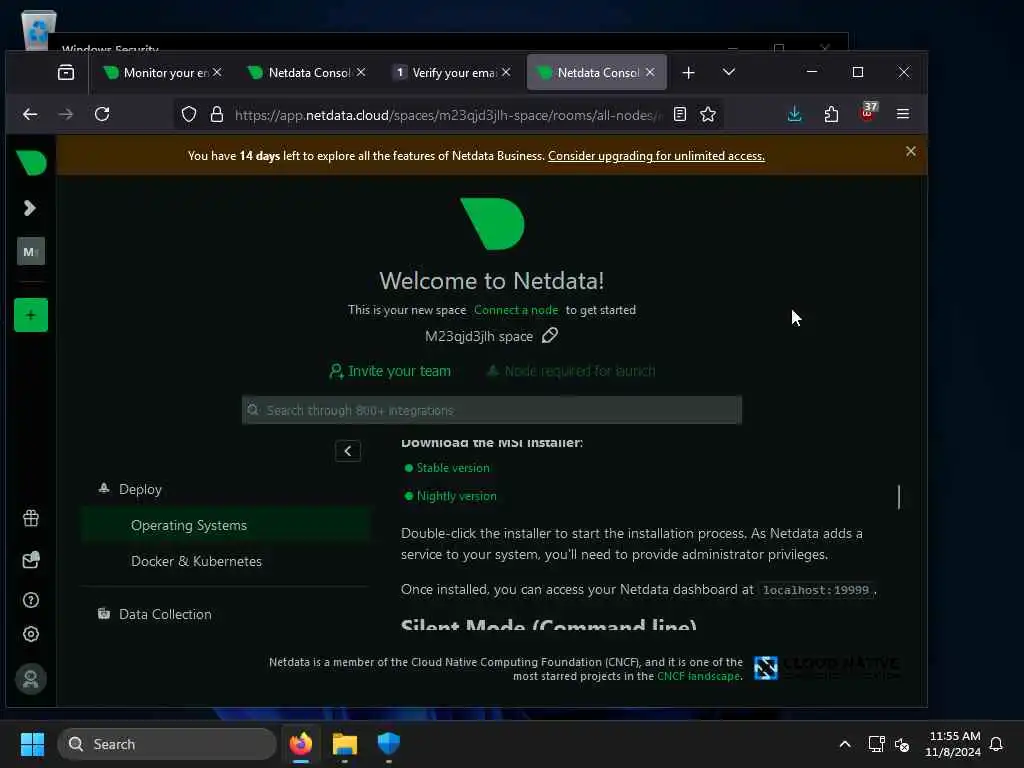1024x768 pixels.
Task: Close the Verify your email tab
Action: click(506, 72)
